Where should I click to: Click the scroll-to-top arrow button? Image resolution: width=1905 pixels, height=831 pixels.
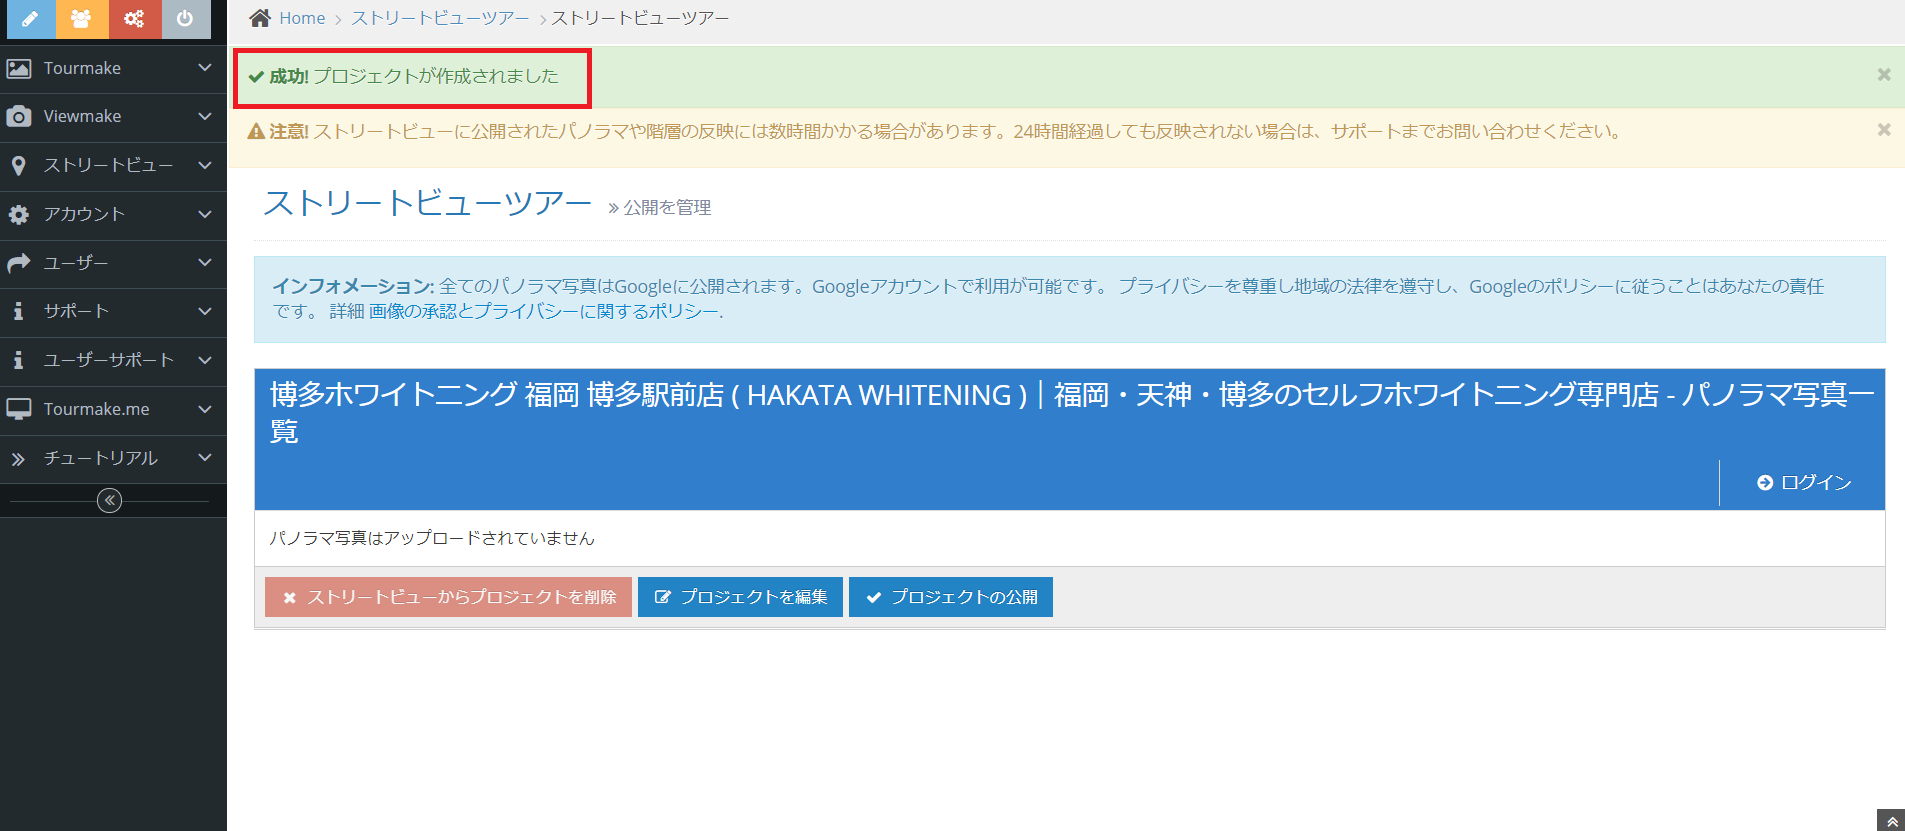pyautogui.click(x=1891, y=820)
